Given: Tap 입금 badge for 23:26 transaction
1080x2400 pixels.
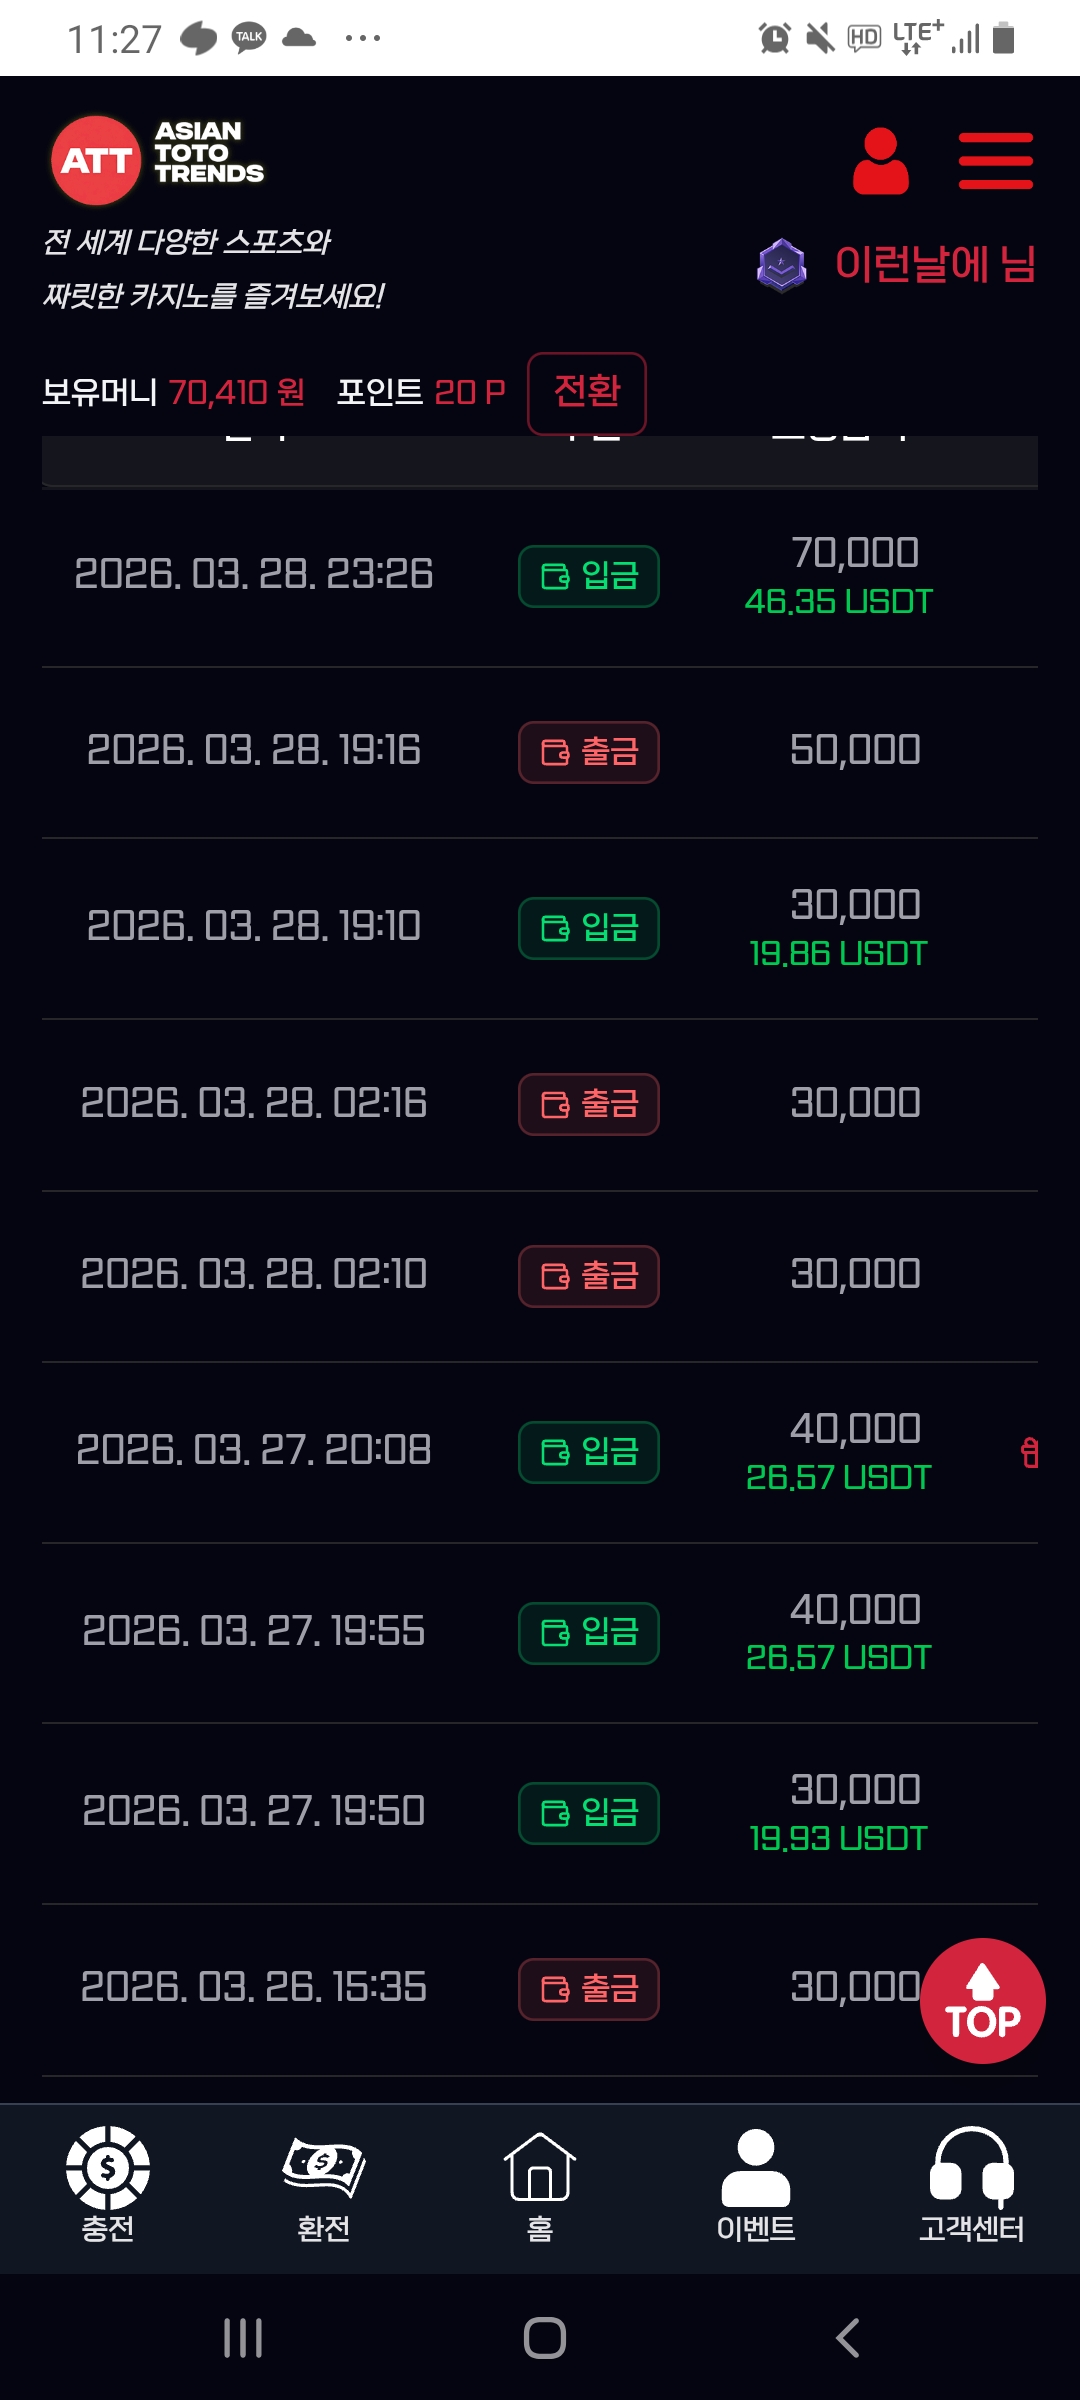Looking at the screenshot, I should pyautogui.click(x=589, y=576).
